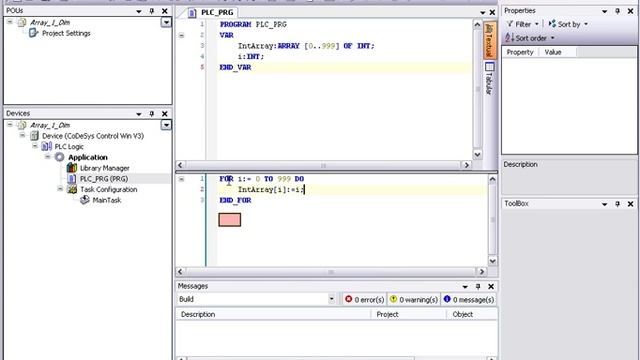The height and width of the screenshot is (360, 640).
Task: Pin the Devices panel
Action: pyautogui.click(x=152, y=113)
